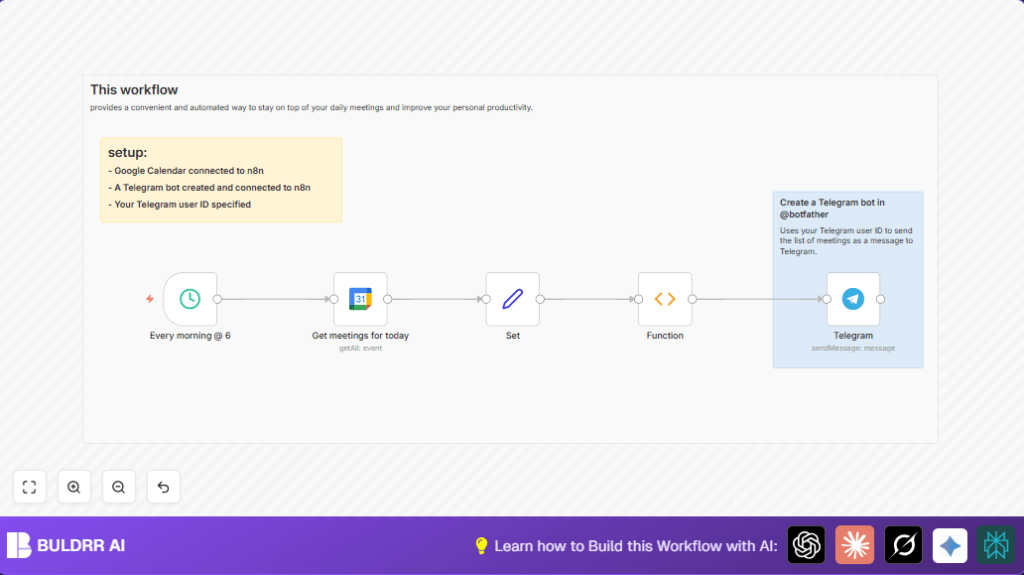Click the output connector of the Telegram node
Image resolution: width=1024 pixels, height=575 pixels.
coord(880,299)
